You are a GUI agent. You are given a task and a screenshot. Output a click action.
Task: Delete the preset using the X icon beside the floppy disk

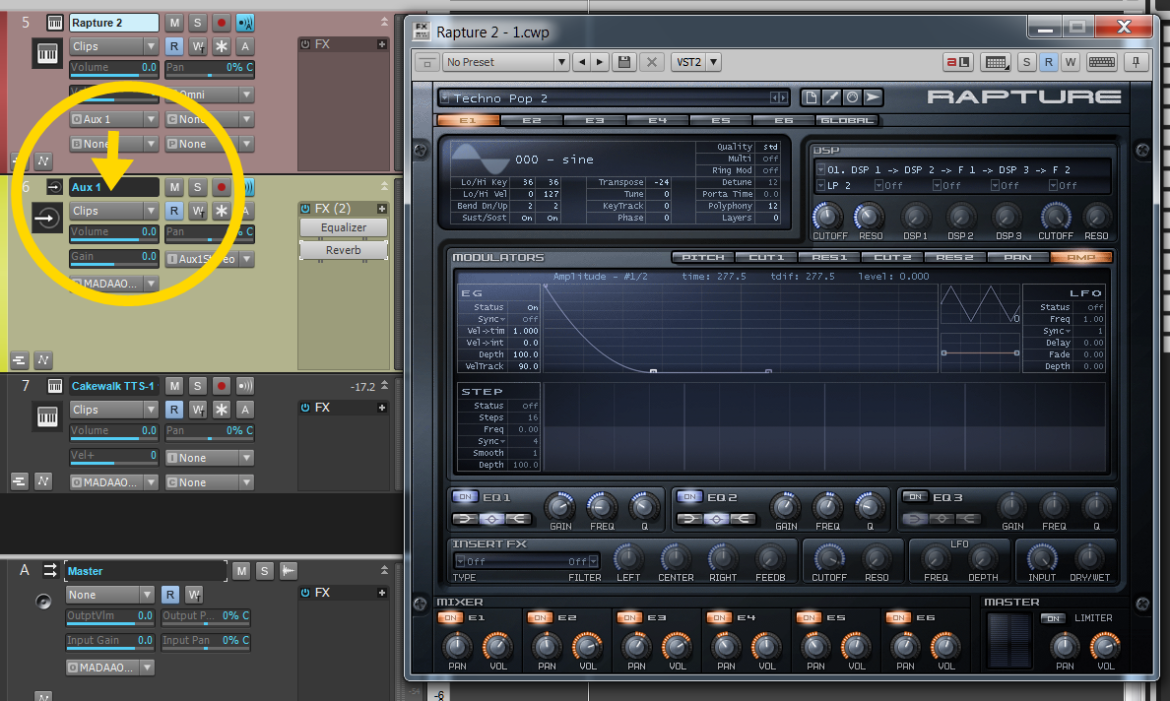(651, 62)
